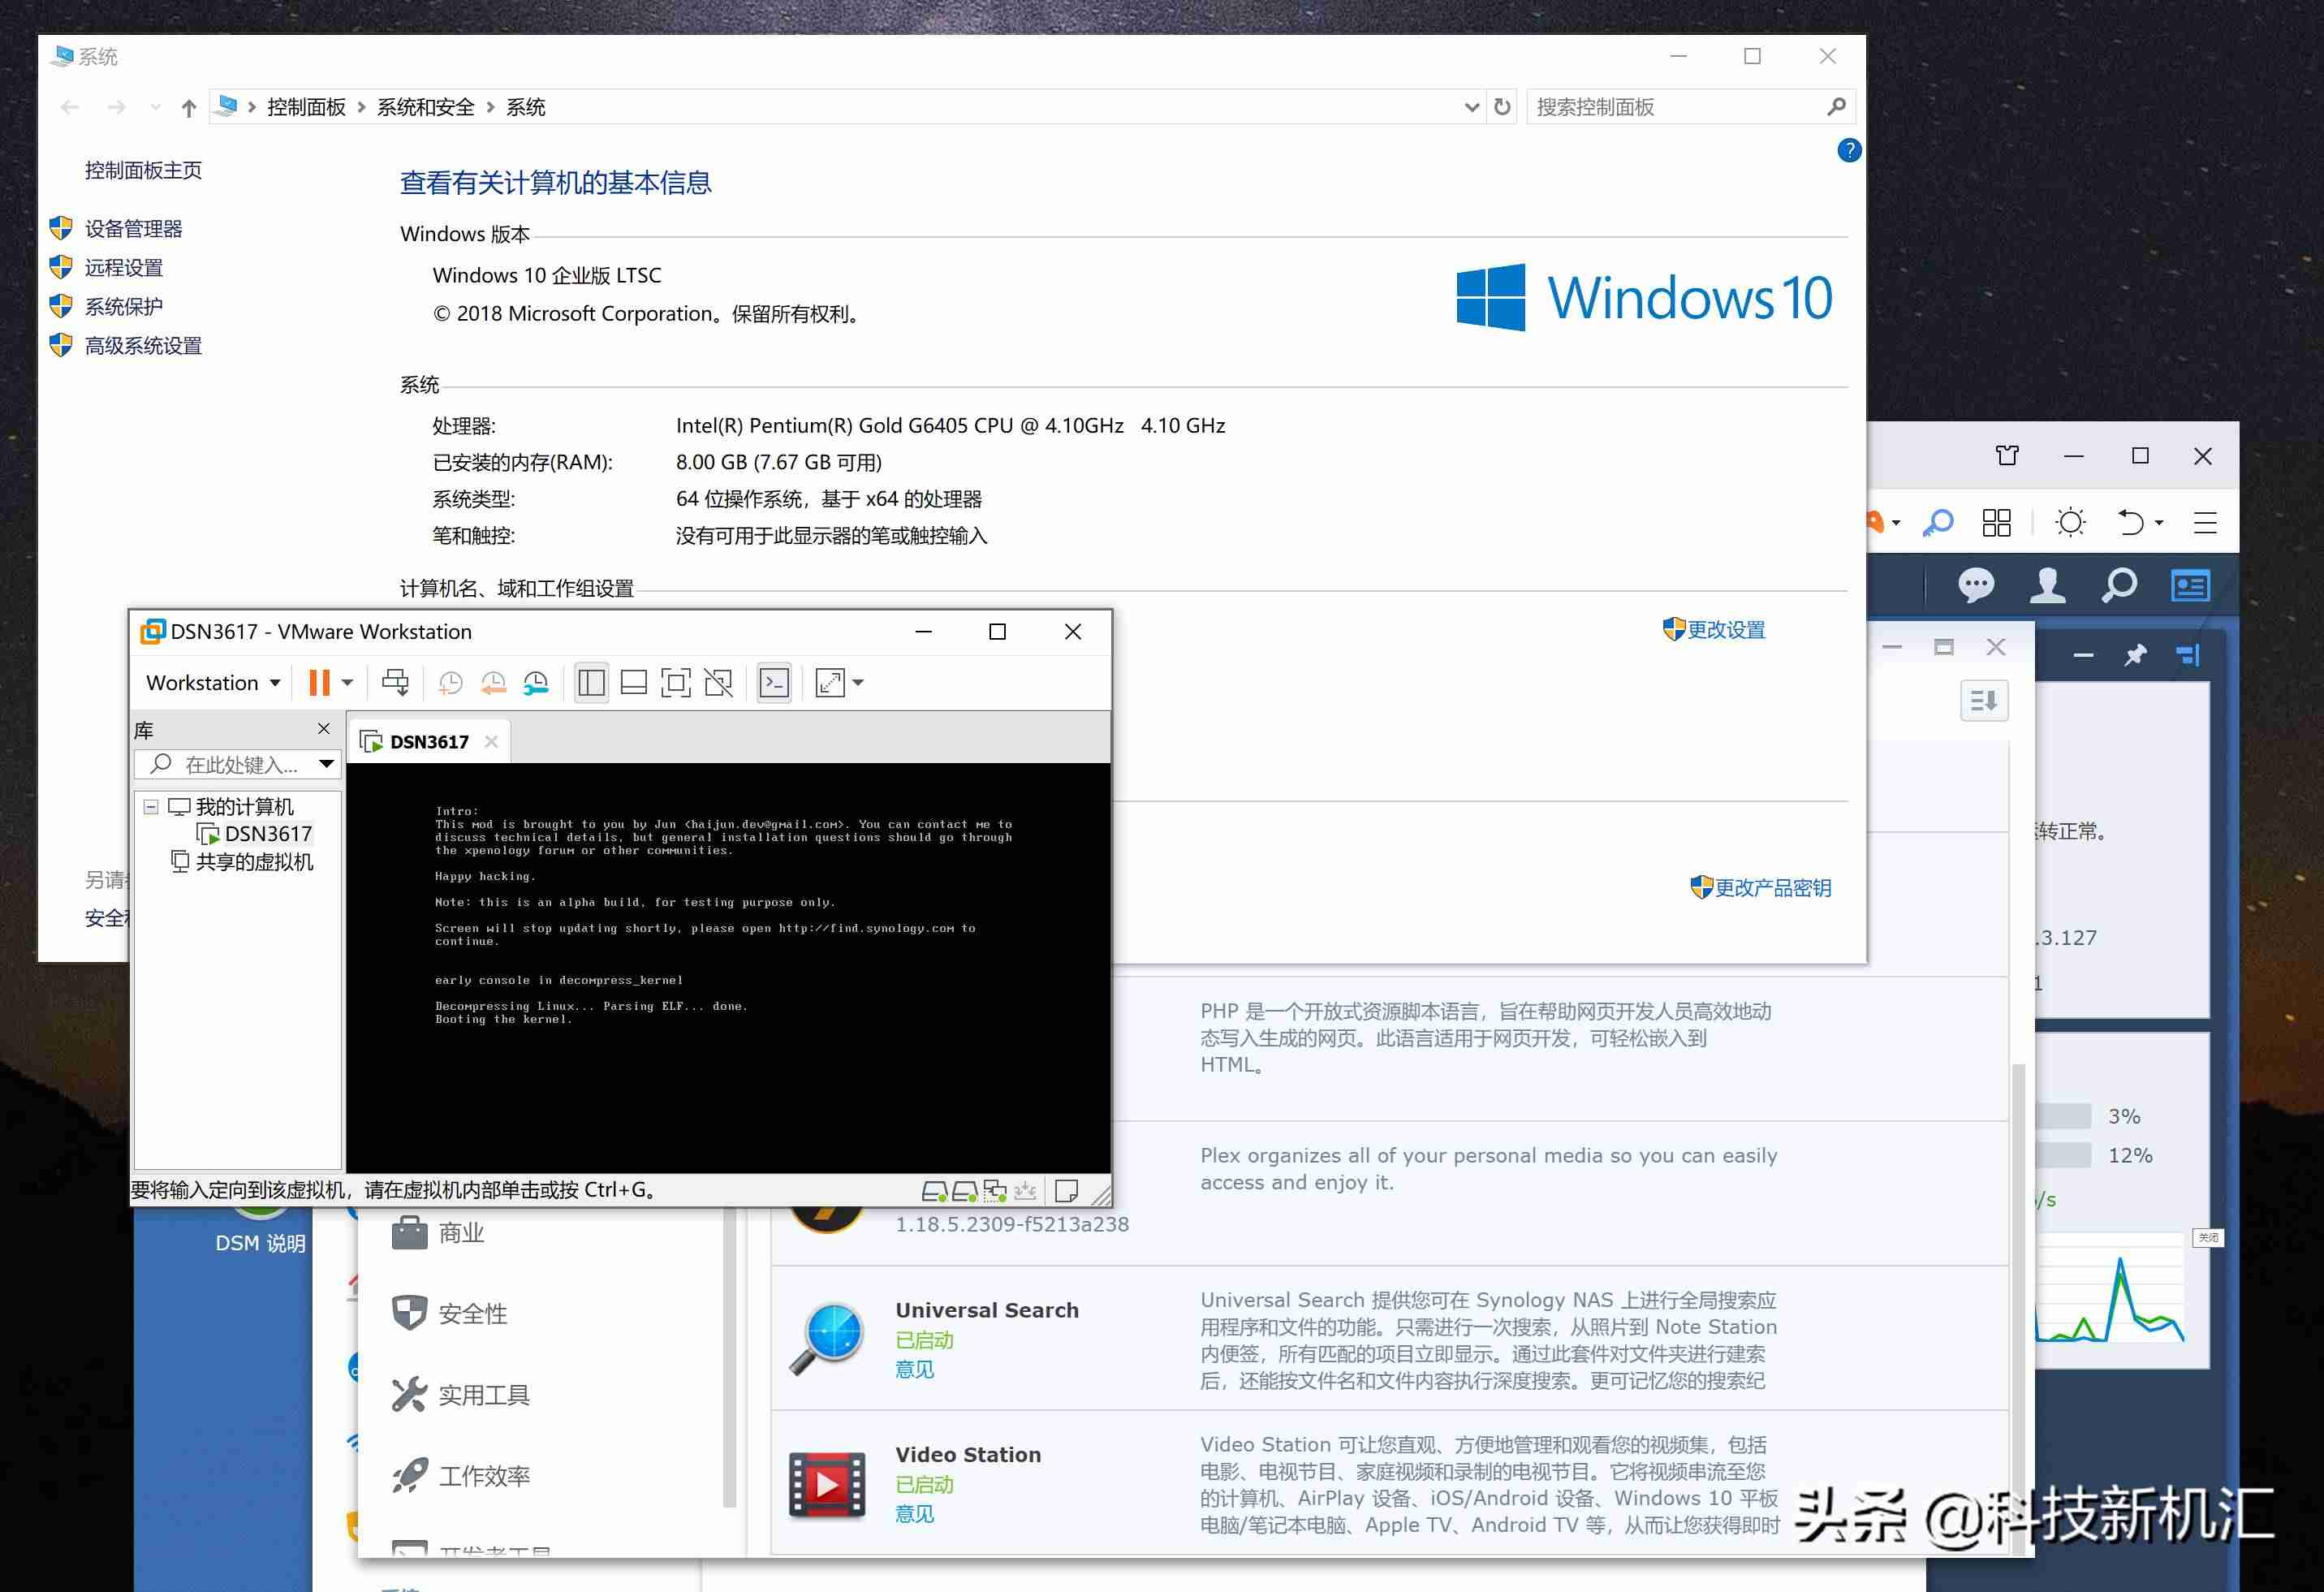2324x1592 pixels.
Task: Select DSN3617 in the library tree
Action: click(256, 834)
